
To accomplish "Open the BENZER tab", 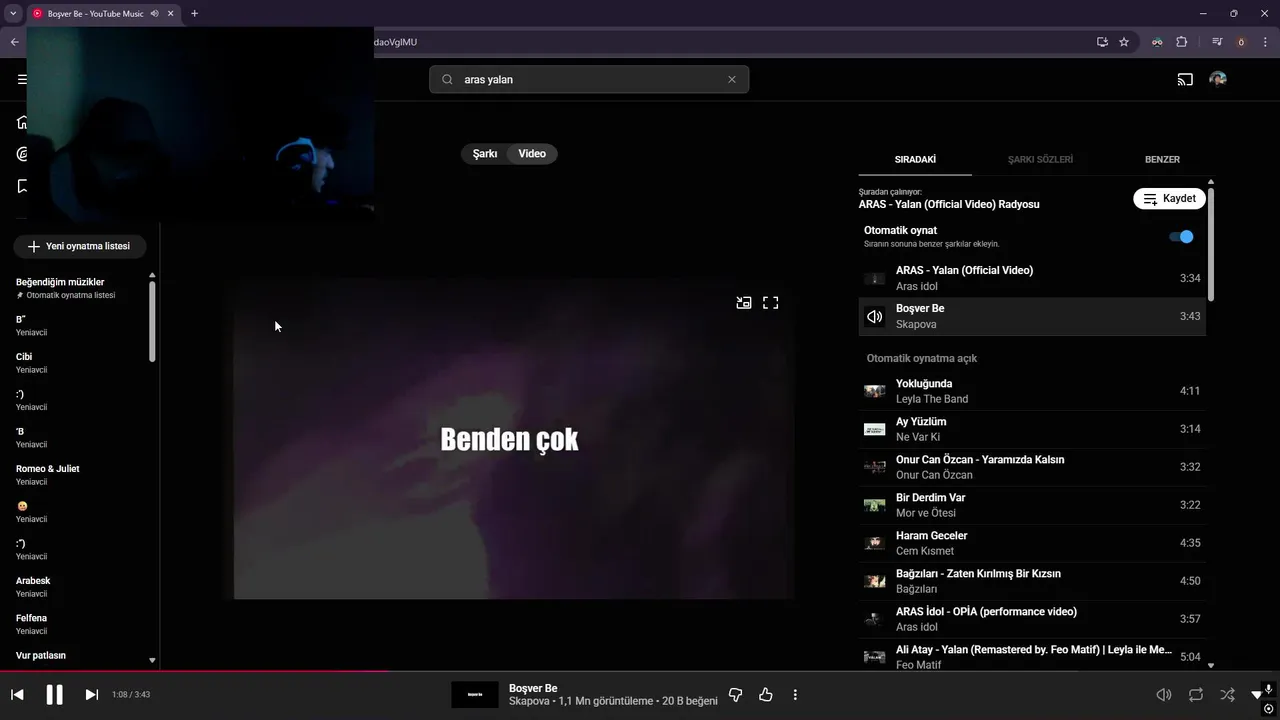I will (1162, 159).
